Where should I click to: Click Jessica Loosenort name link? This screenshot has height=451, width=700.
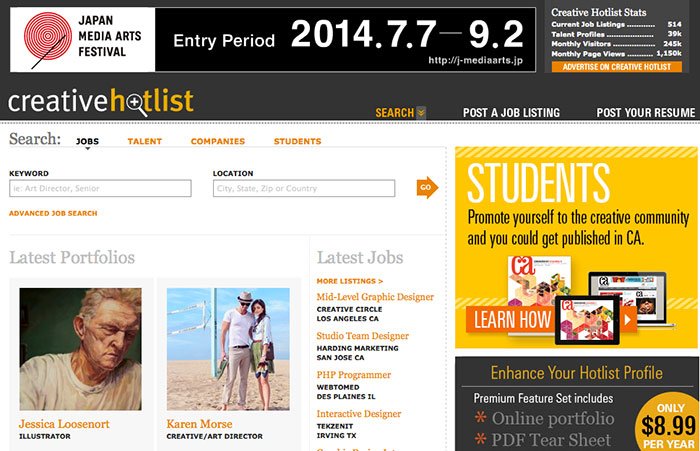click(64, 424)
